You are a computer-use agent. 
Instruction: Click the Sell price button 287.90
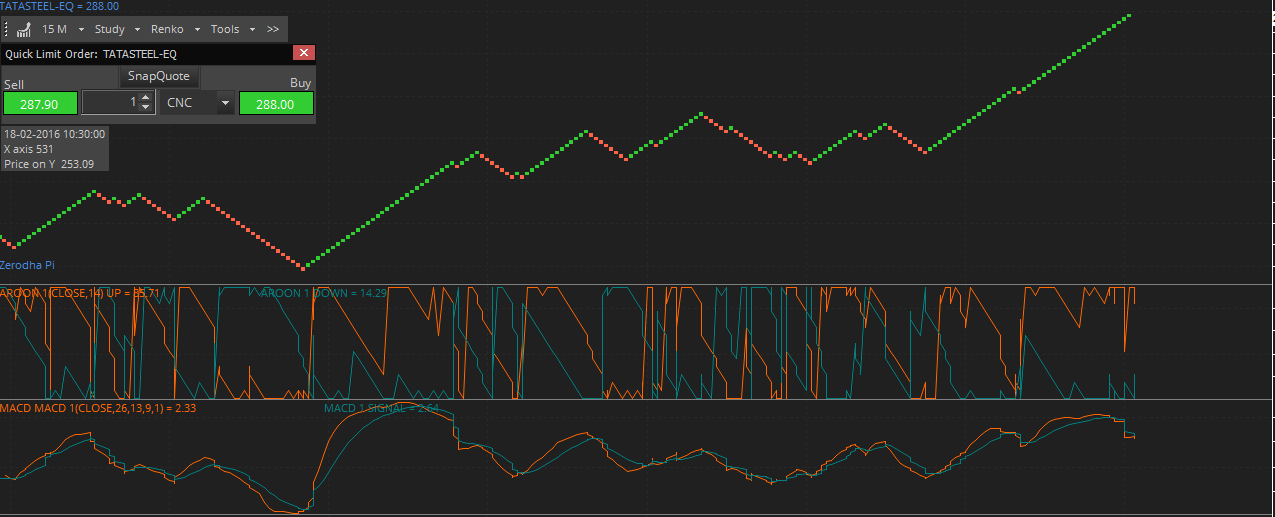click(x=39, y=103)
